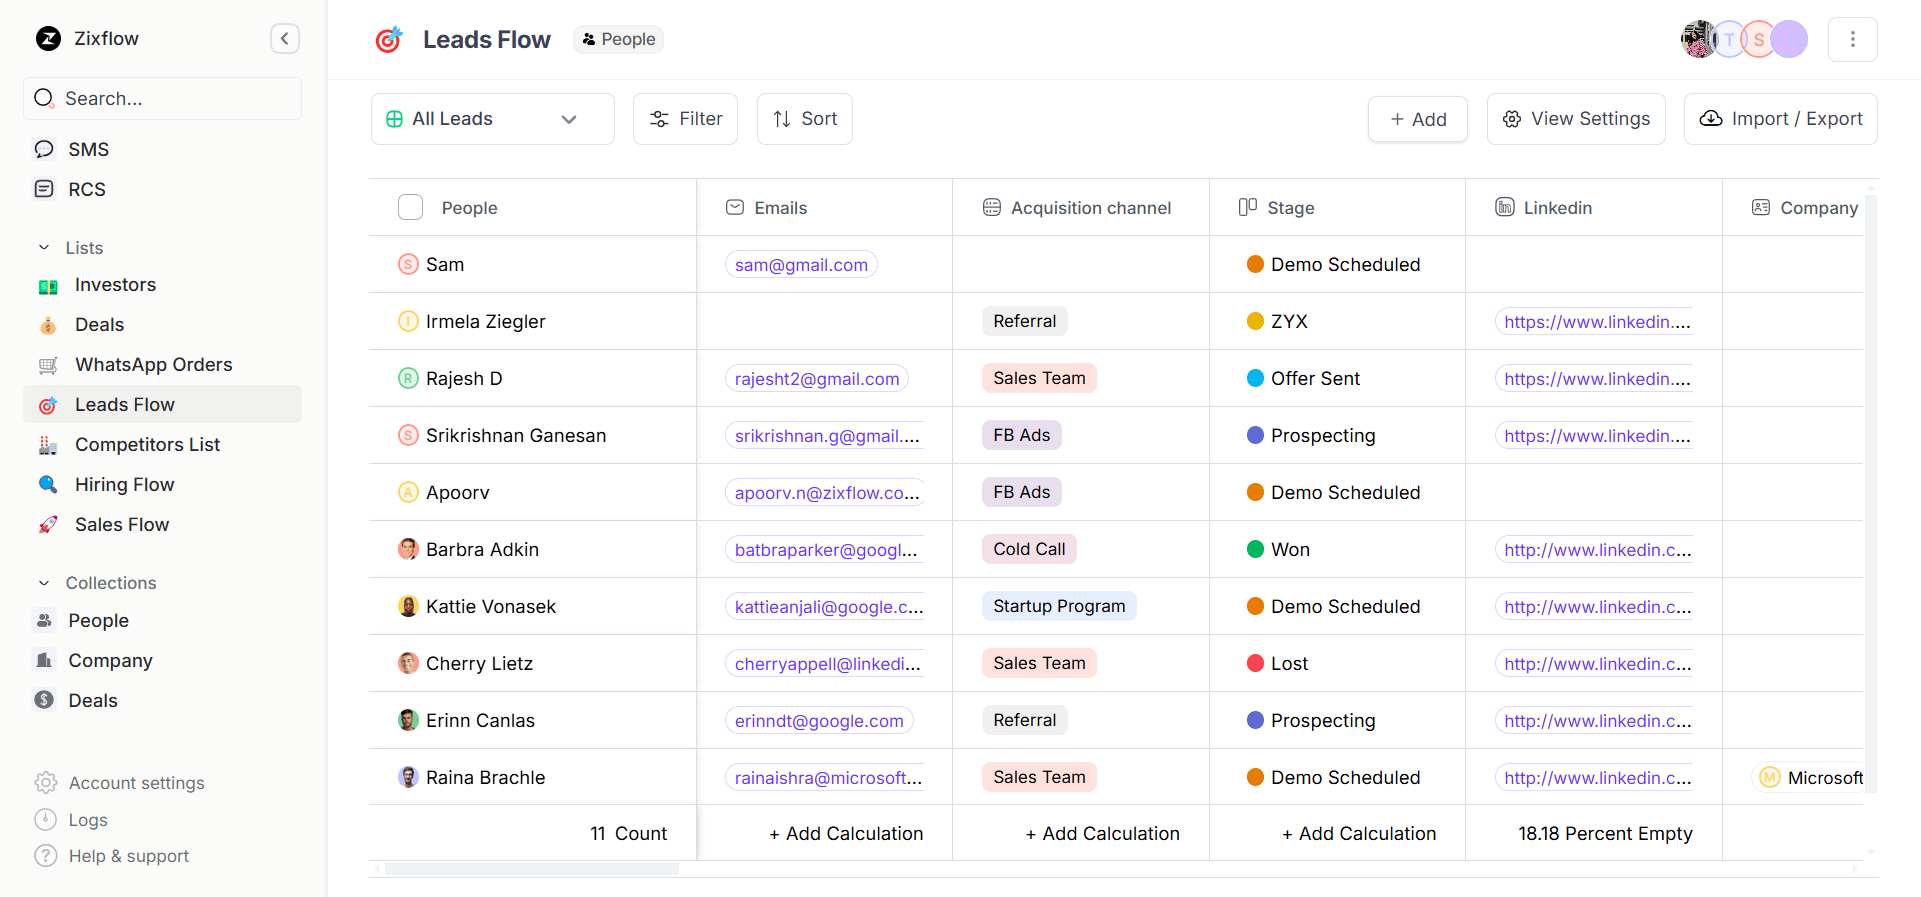
Task: Click the Emails column header icon
Action: click(x=735, y=207)
